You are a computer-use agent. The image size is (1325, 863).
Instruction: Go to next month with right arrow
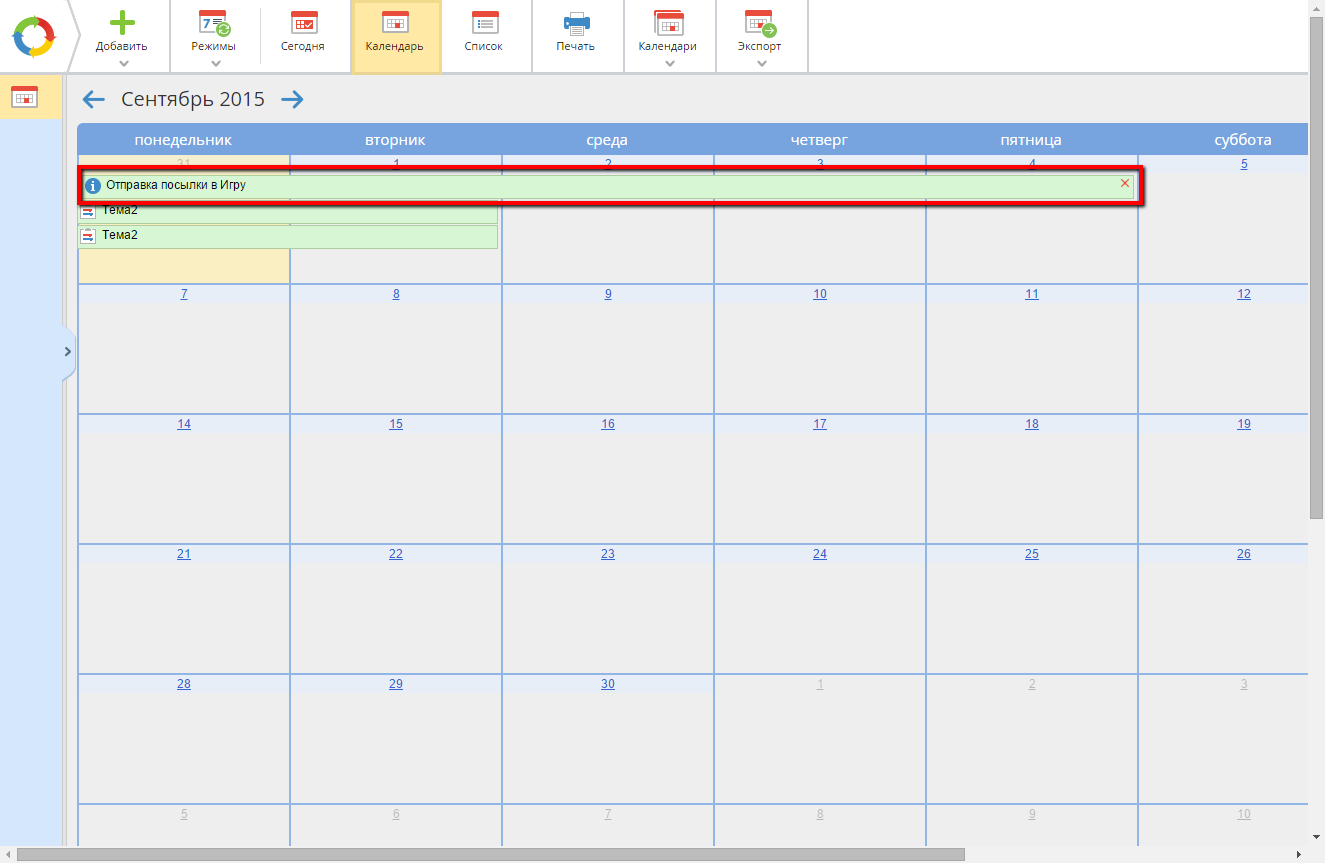[x=292, y=99]
